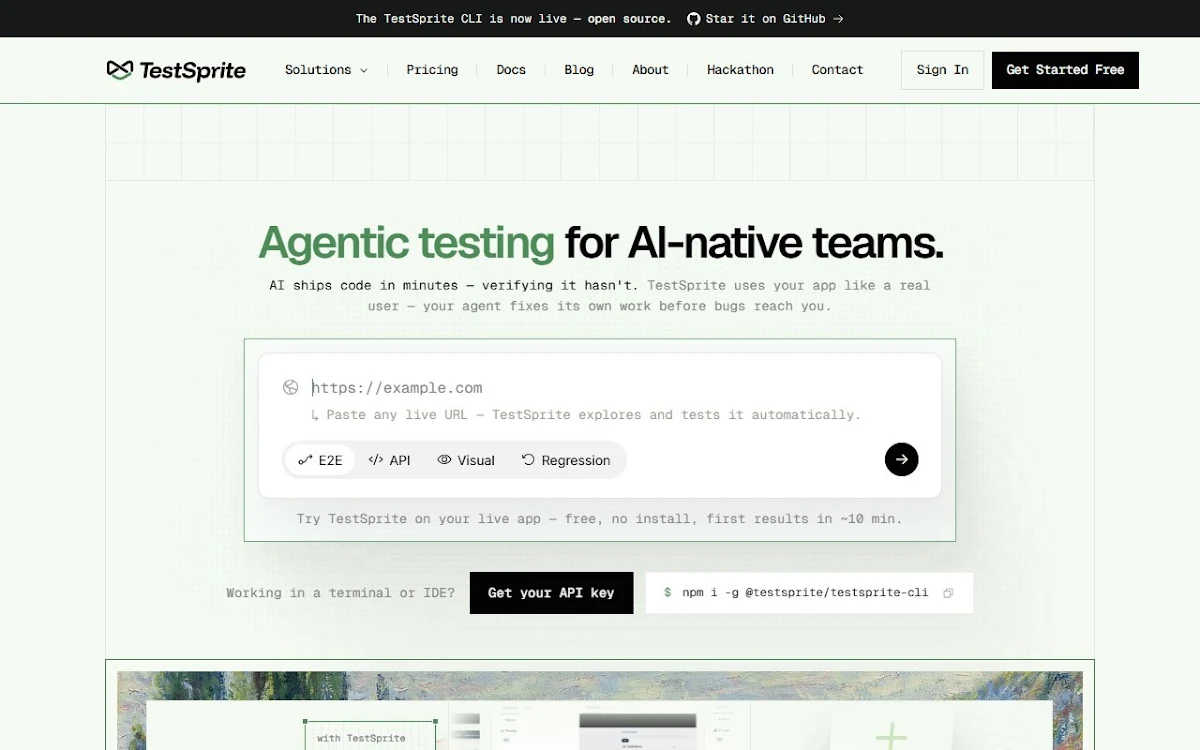Expand the Solutions dropdown menu

click(x=326, y=70)
